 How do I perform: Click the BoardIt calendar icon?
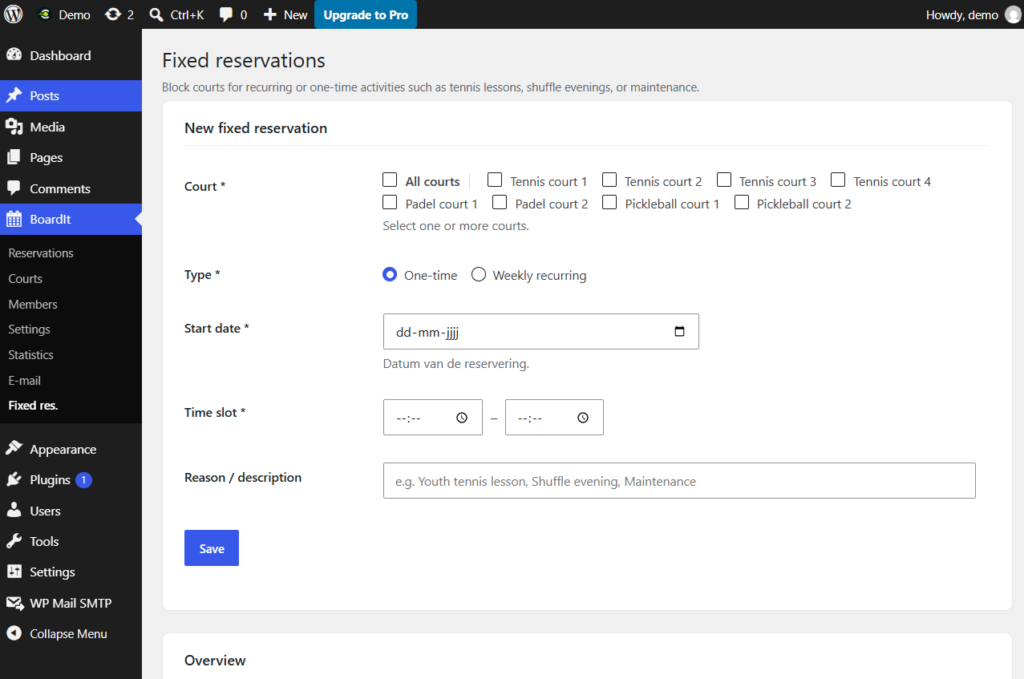(14, 219)
